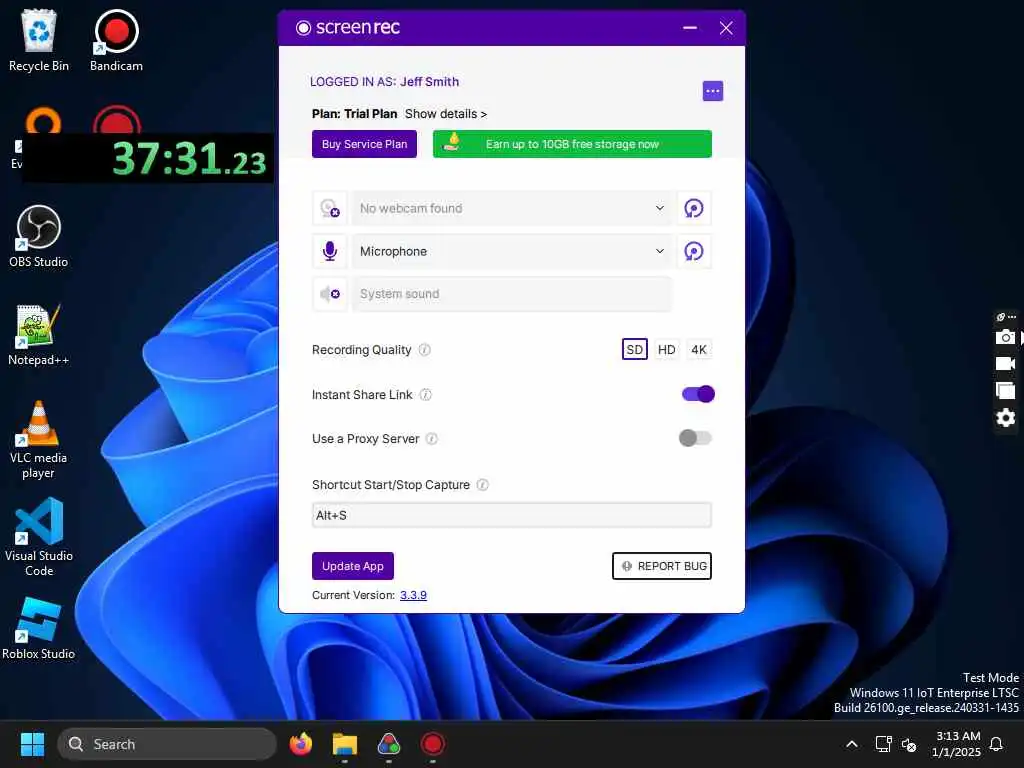Image resolution: width=1024 pixels, height=768 pixels.
Task: Open Firefox from the taskbar
Action: point(300,744)
